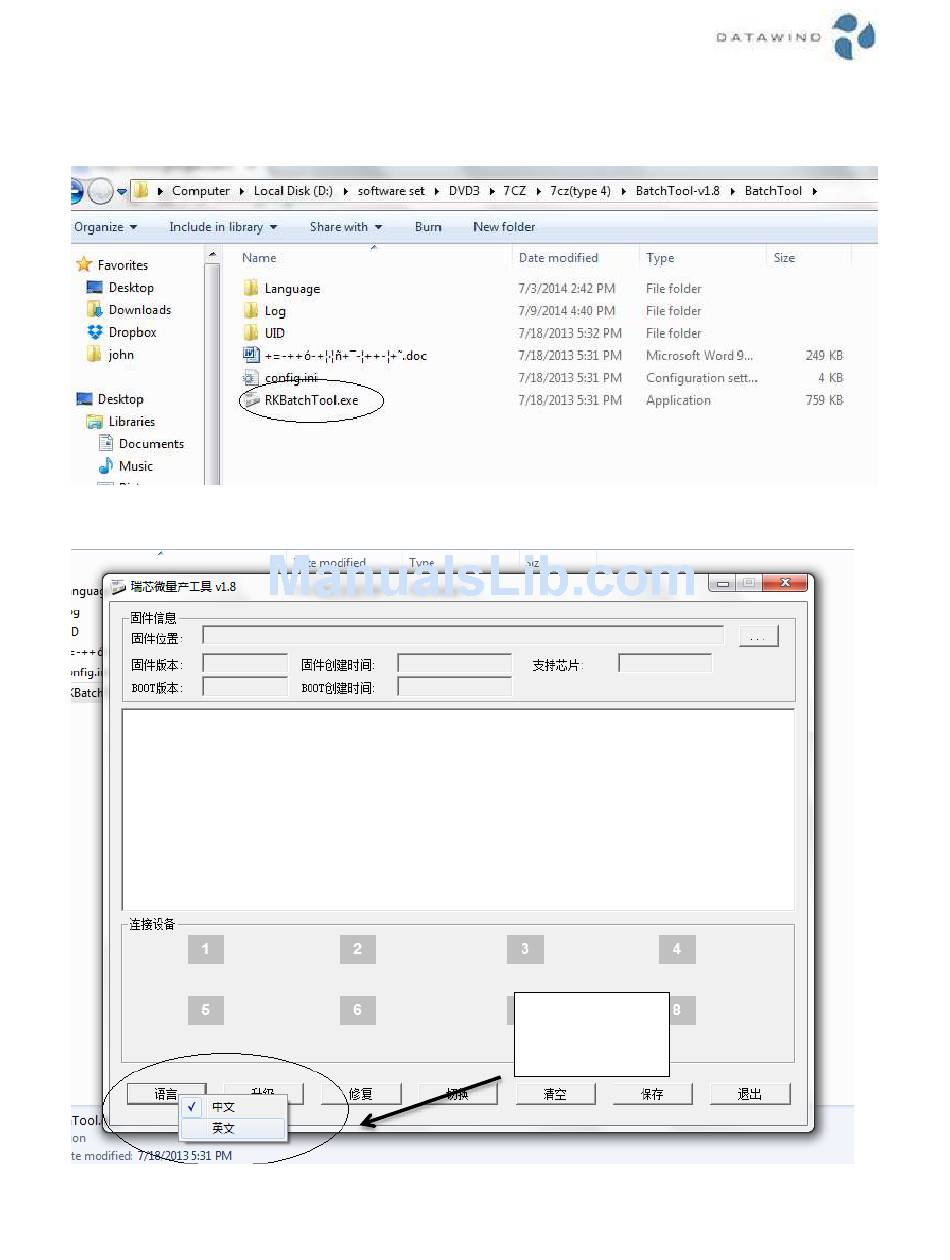Select 中文 checked language option
This screenshot has height=1260, width=950.
click(x=223, y=1107)
